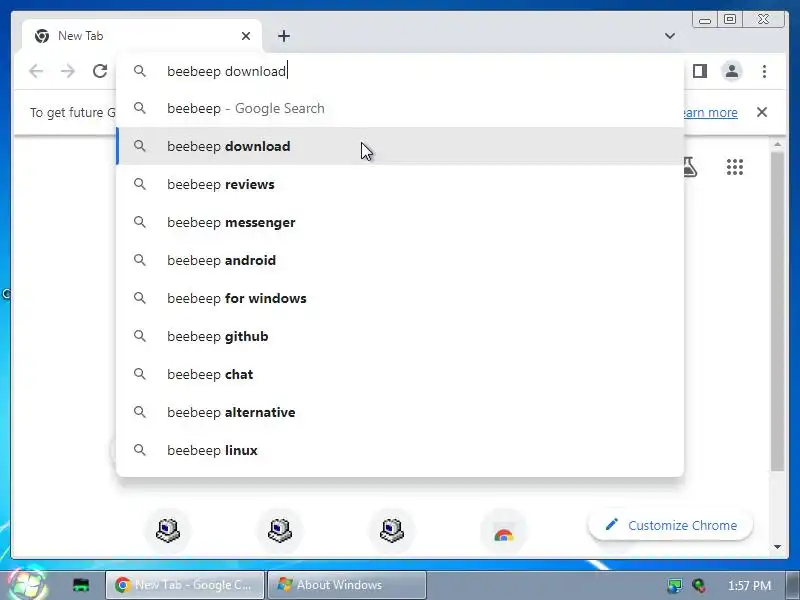This screenshot has height=600, width=800.
Task: Open Chrome three-dot menu
Action: (x=764, y=71)
